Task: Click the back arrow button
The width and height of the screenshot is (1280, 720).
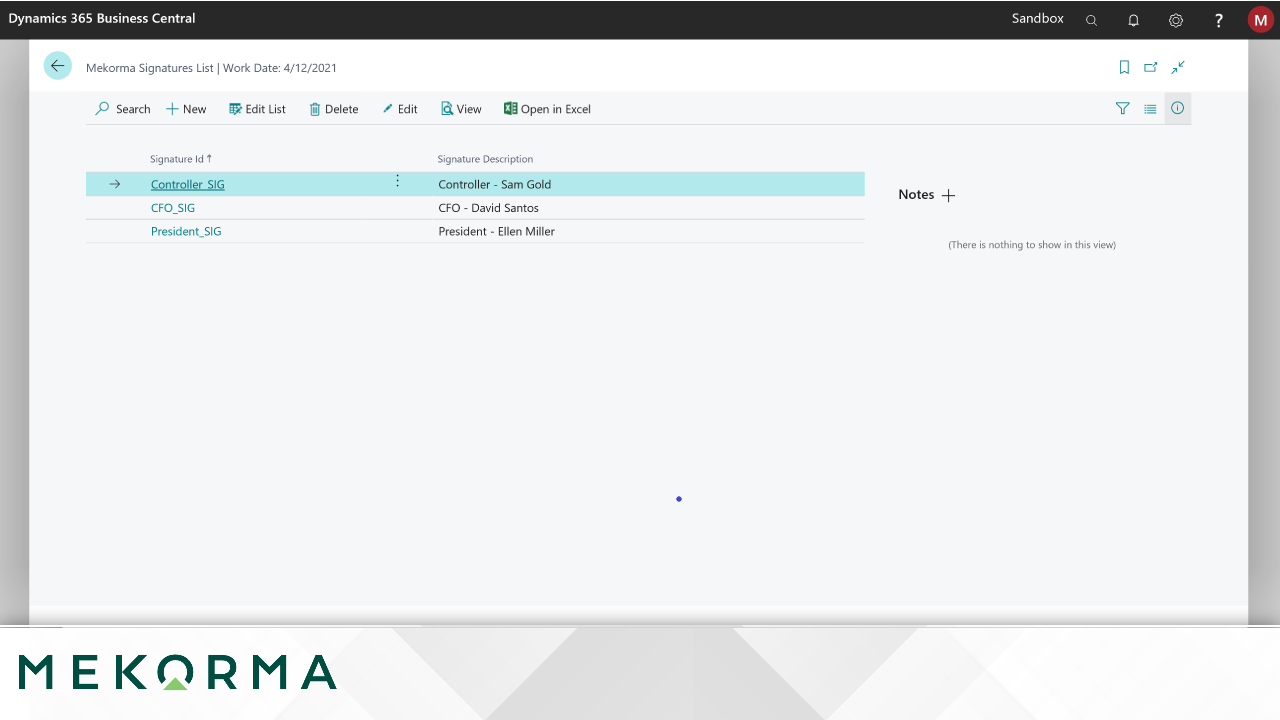Action: pyautogui.click(x=57, y=66)
